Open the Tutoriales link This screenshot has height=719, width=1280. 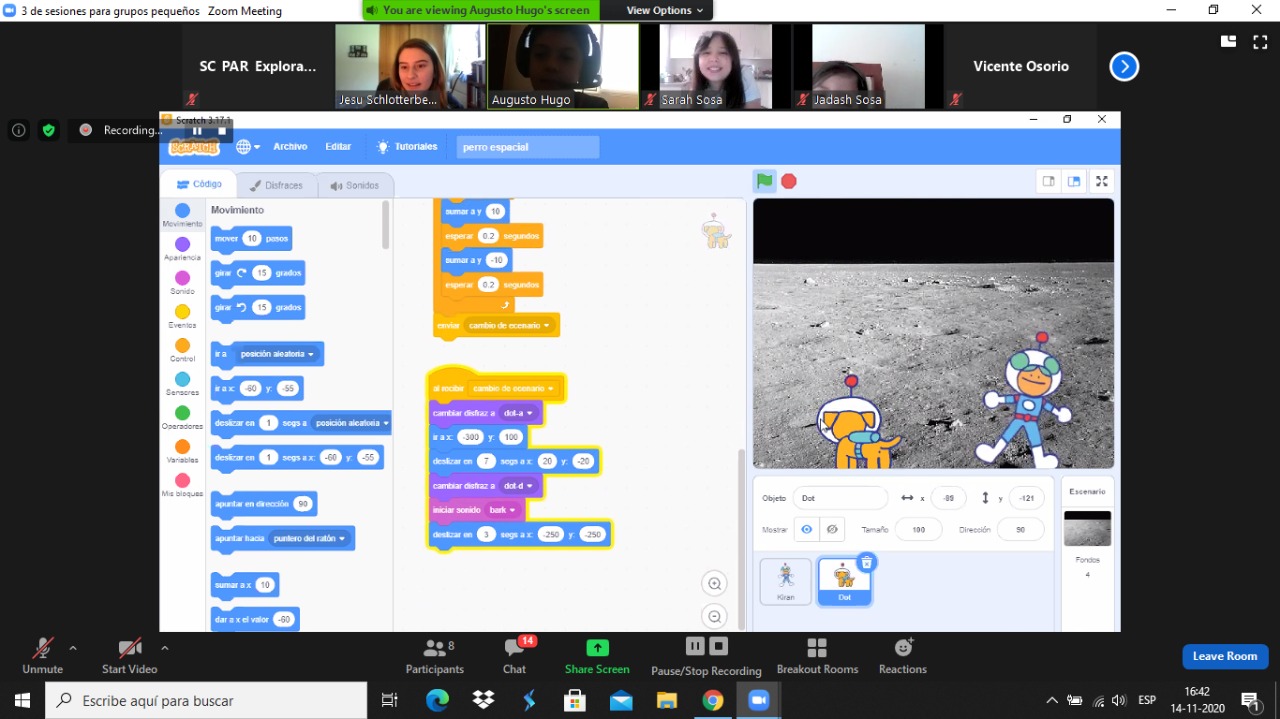pos(407,147)
